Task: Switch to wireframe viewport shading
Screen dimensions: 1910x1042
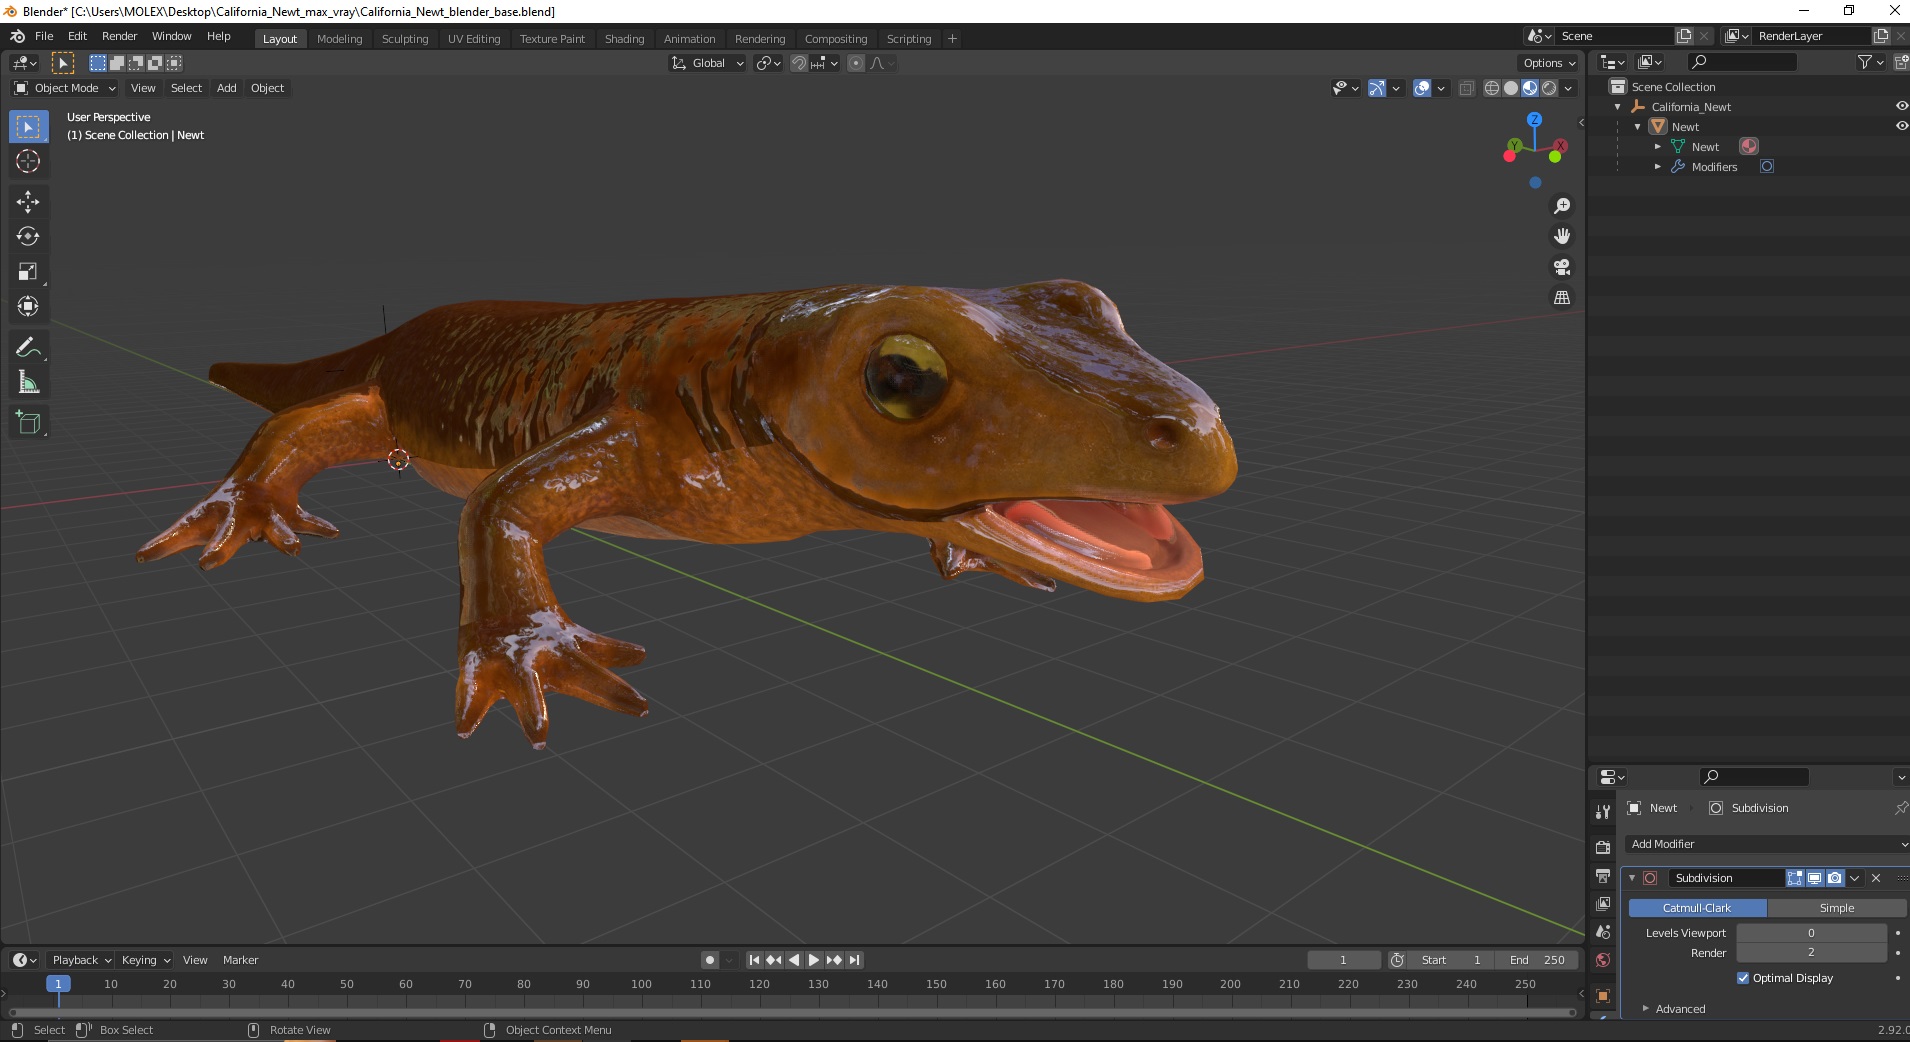Action: (1492, 88)
